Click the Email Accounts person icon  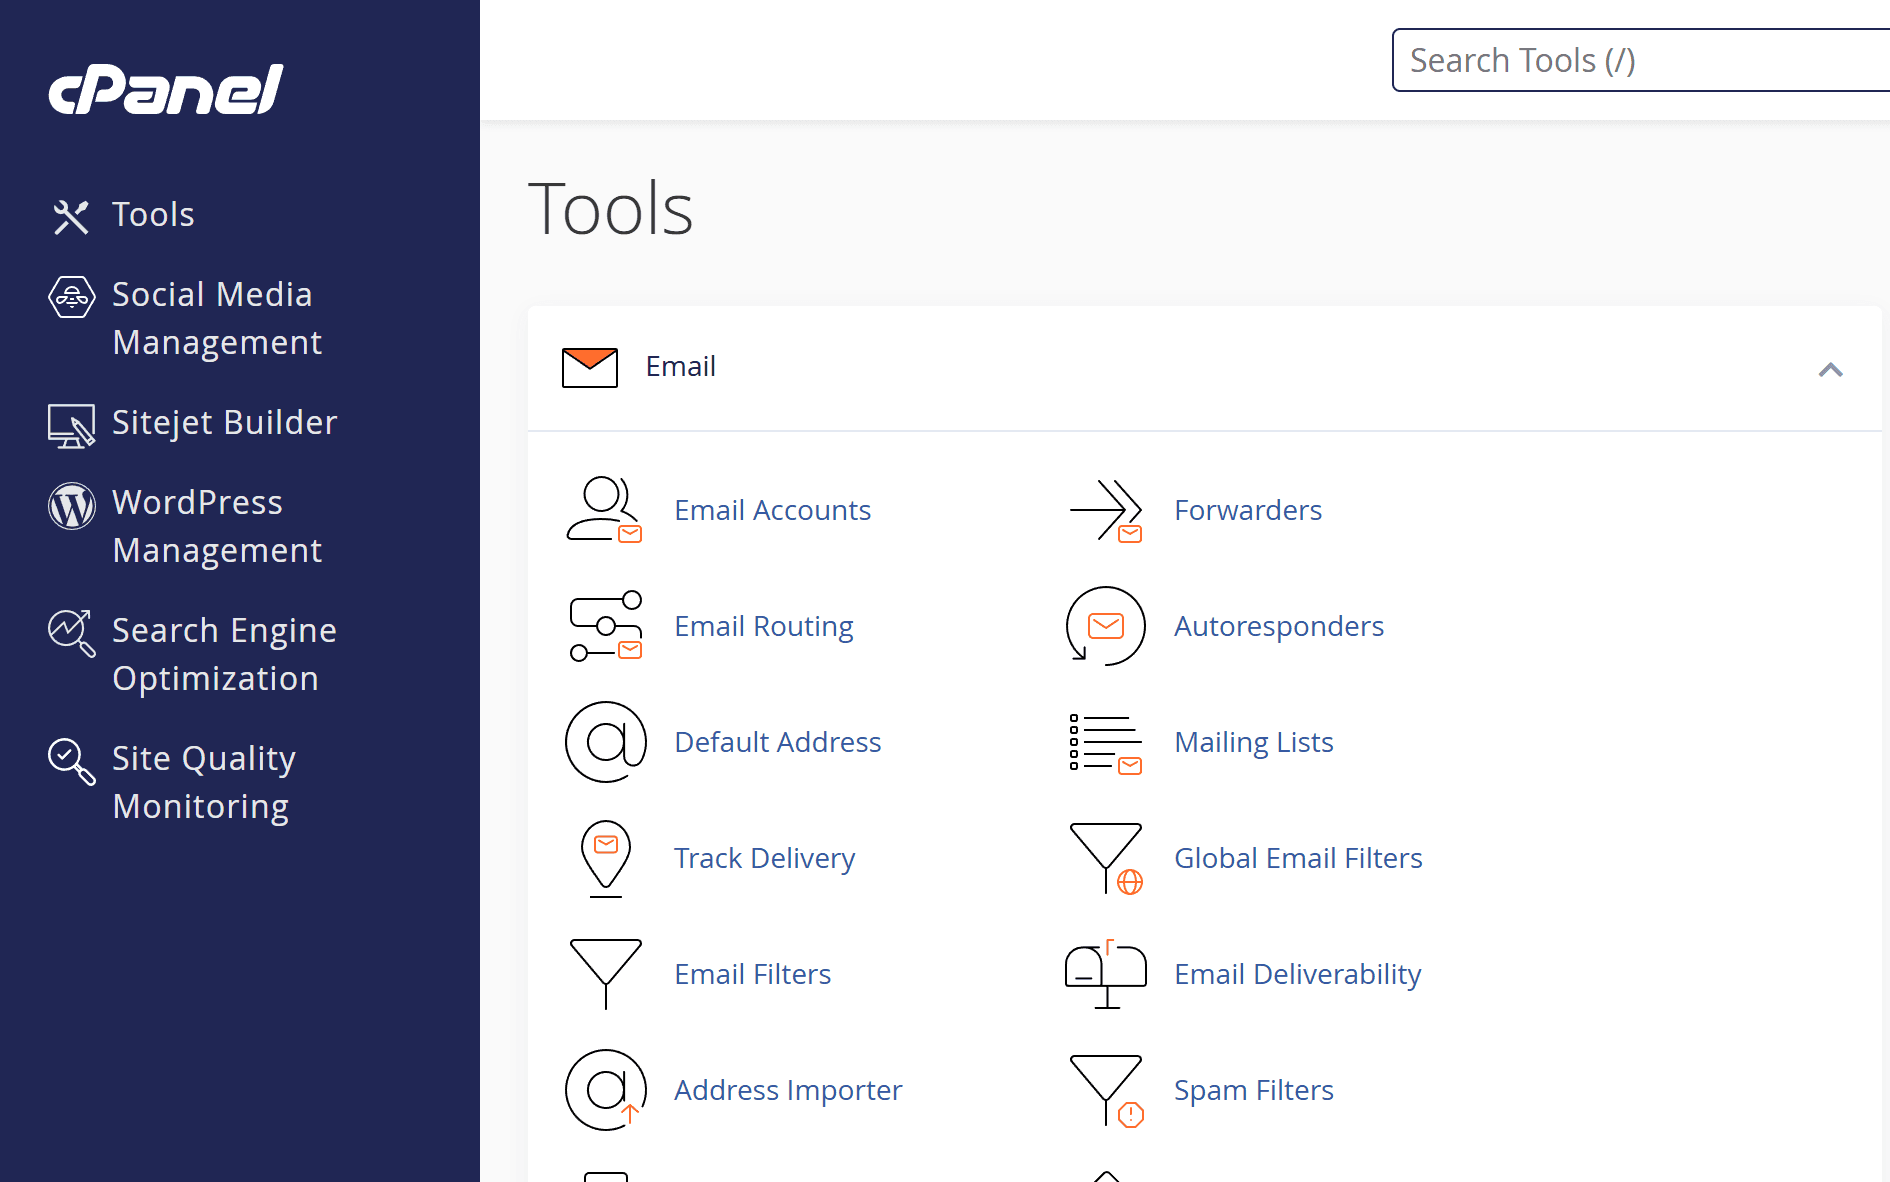tap(605, 510)
